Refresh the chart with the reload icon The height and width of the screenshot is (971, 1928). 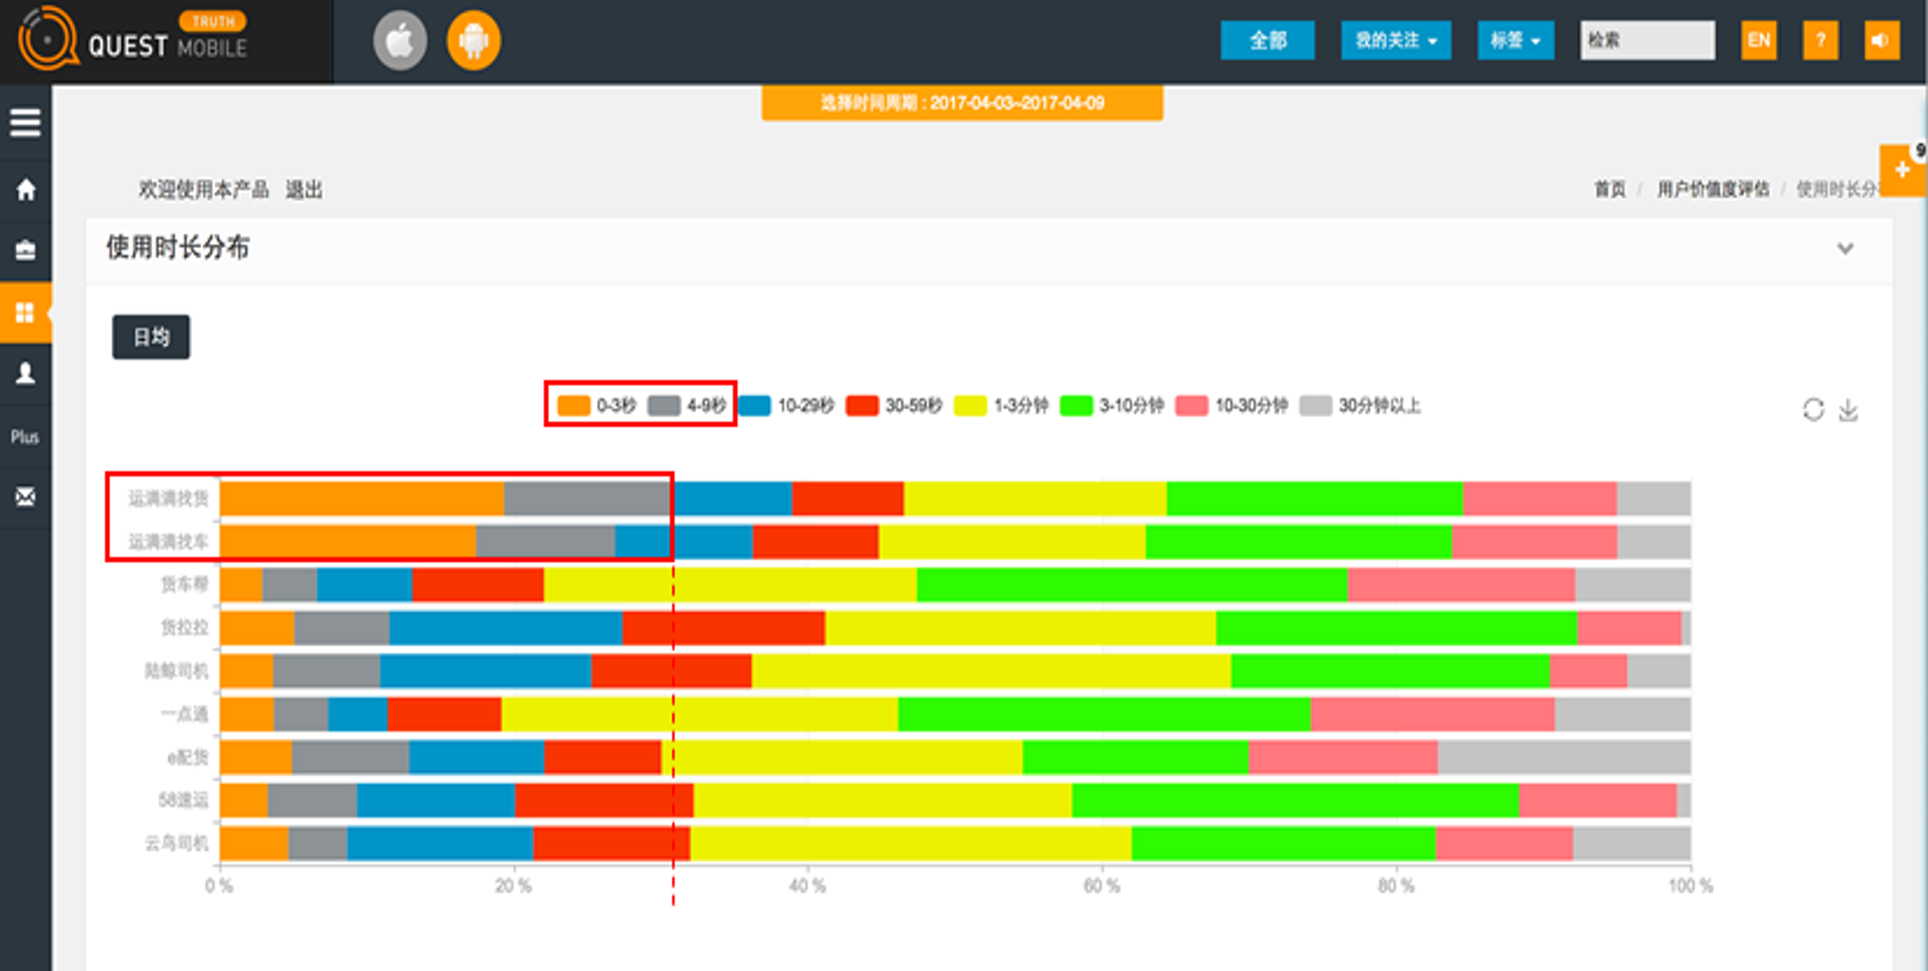1813,410
